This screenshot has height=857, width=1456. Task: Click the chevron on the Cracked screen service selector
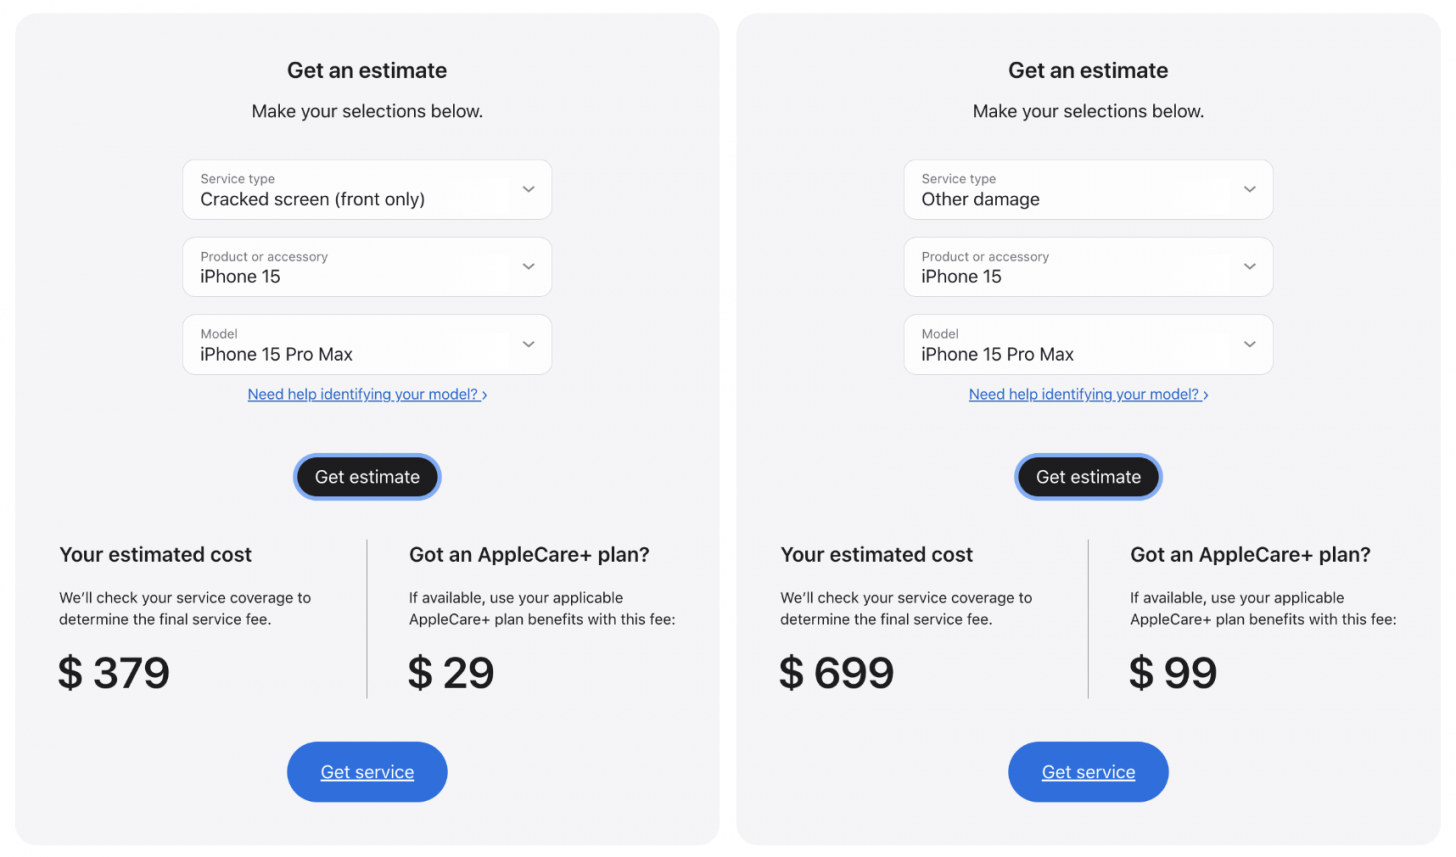(x=528, y=189)
